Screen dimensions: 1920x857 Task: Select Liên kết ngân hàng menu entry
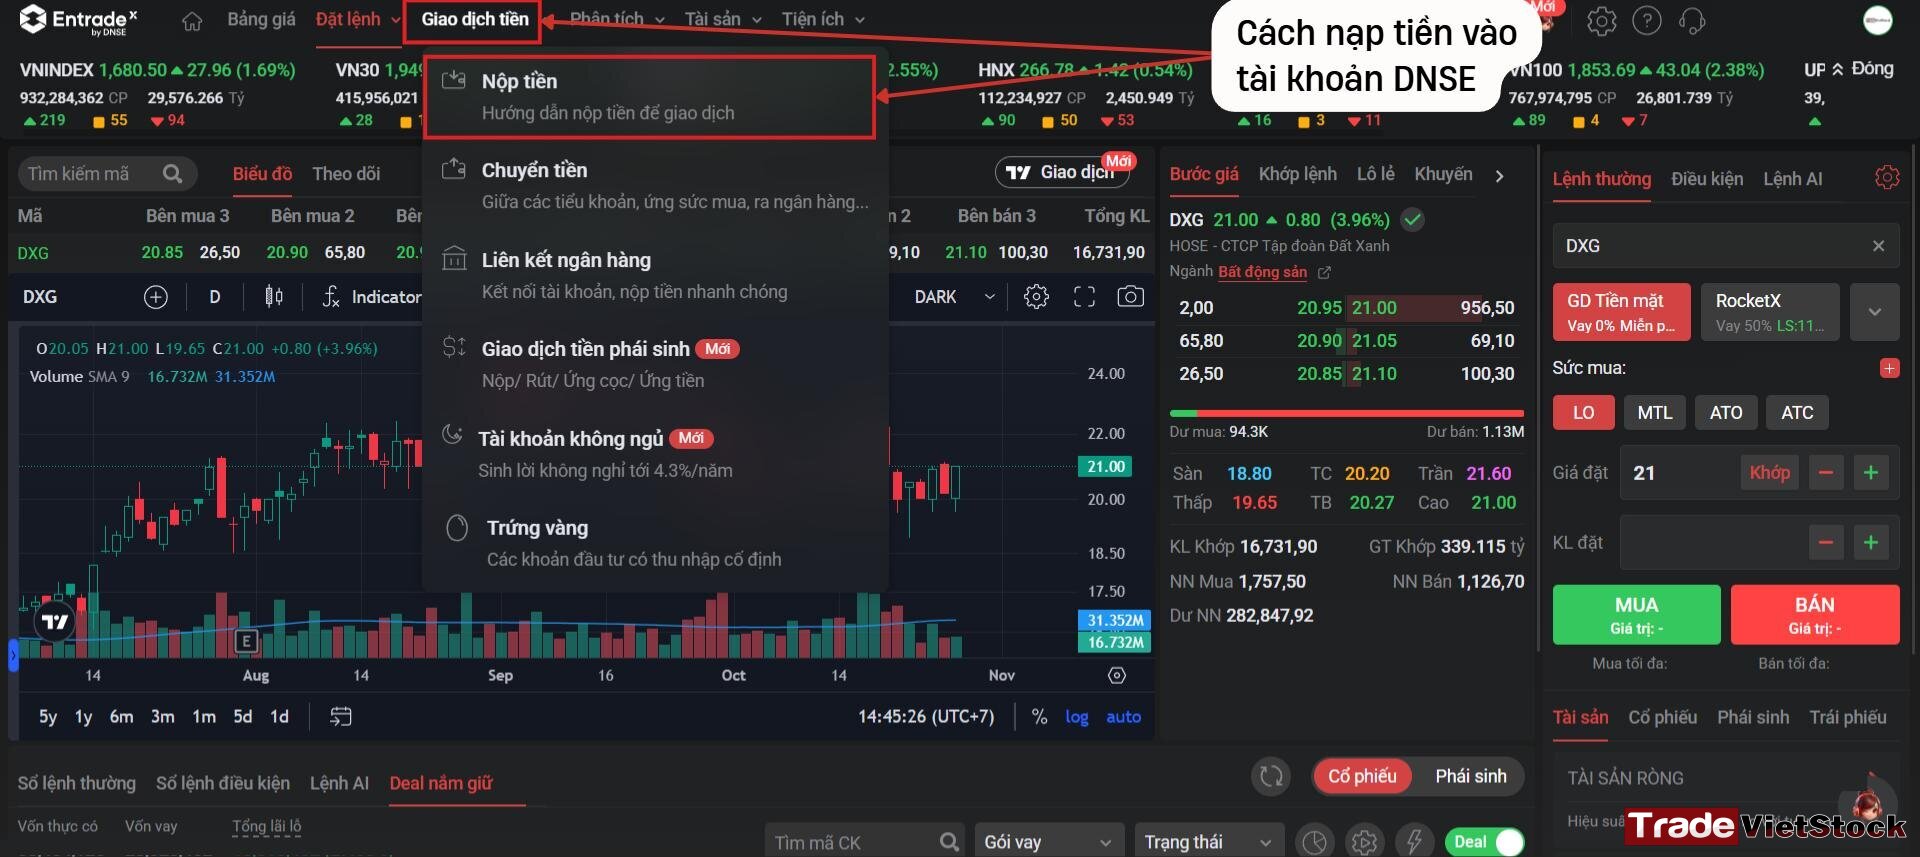[x=655, y=275]
